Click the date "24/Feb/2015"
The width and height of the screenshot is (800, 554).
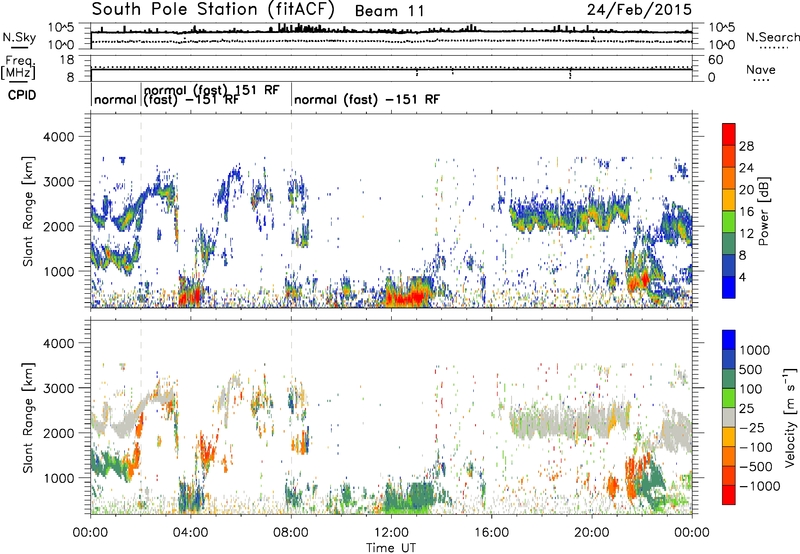(x=639, y=10)
